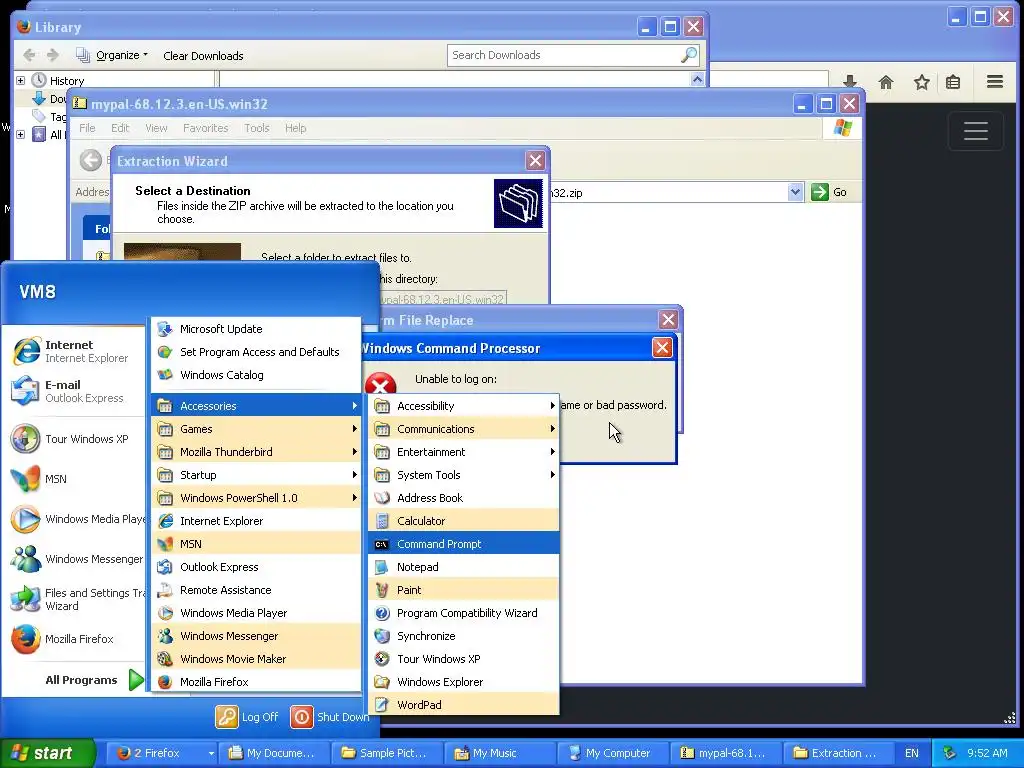Launch Windows Movie Maker

pos(256,659)
